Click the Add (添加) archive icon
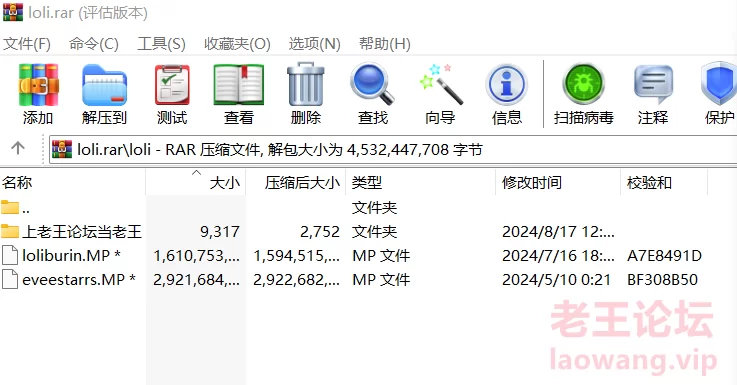This screenshot has width=737, height=385. 38,86
